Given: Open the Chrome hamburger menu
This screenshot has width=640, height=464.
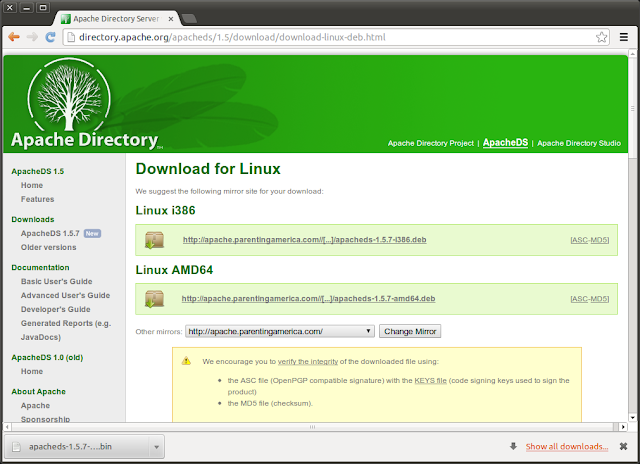Looking at the screenshot, I should [x=624, y=37].
